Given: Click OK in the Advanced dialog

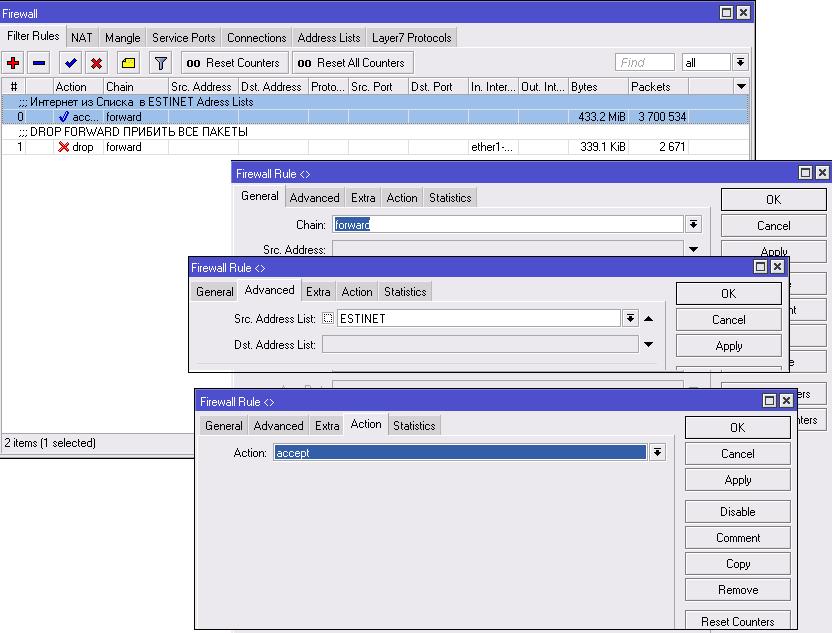Looking at the screenshot, I should click(x=729, y=293).
